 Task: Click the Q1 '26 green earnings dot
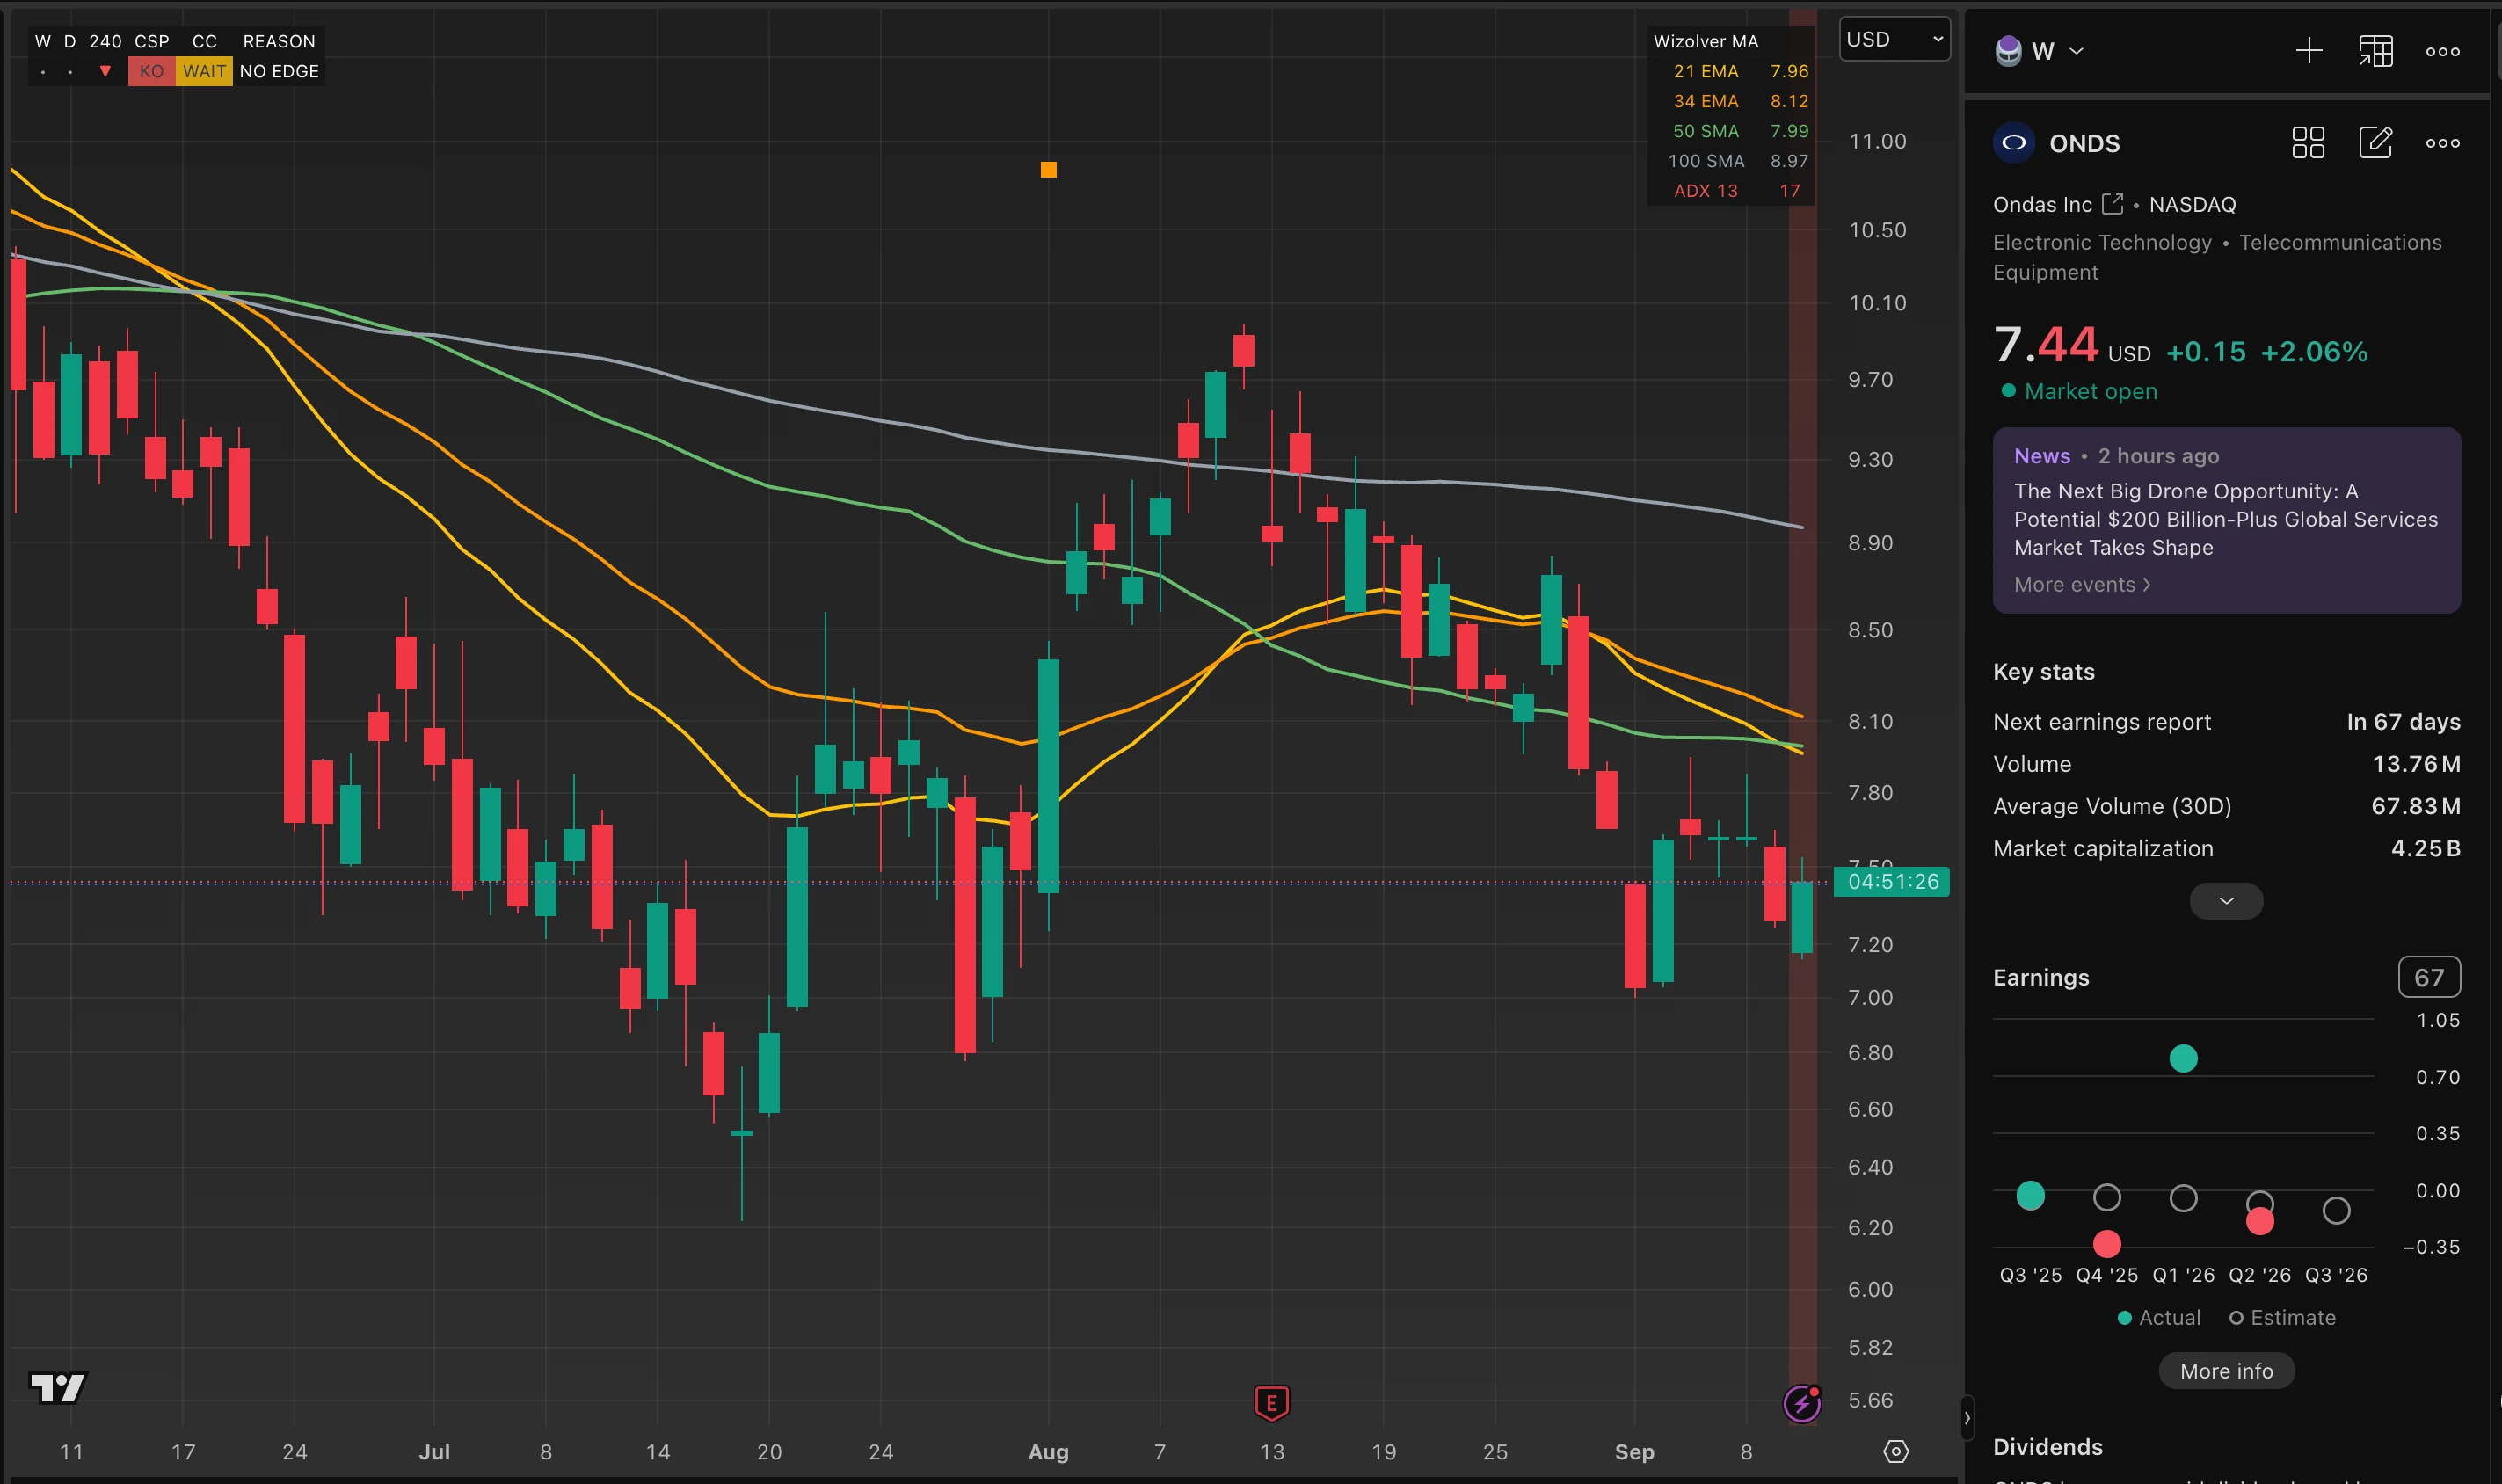tap(2183, 1058)
